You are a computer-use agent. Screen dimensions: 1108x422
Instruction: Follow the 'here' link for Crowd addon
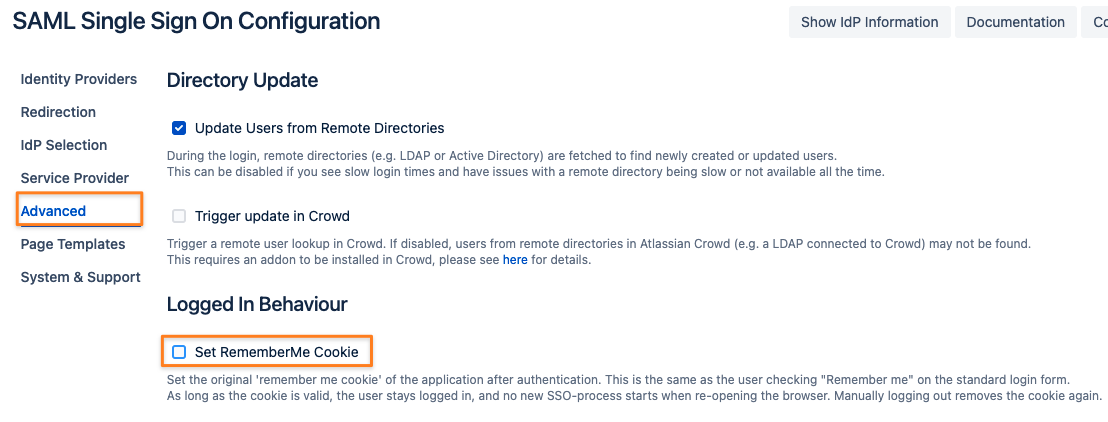[515, 260]
